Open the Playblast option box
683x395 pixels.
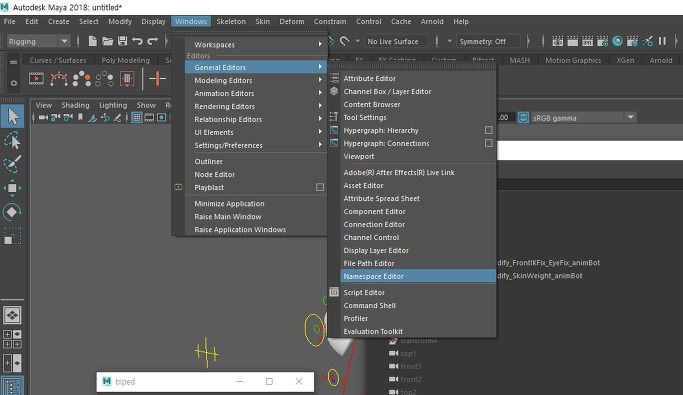coord(320,187)
